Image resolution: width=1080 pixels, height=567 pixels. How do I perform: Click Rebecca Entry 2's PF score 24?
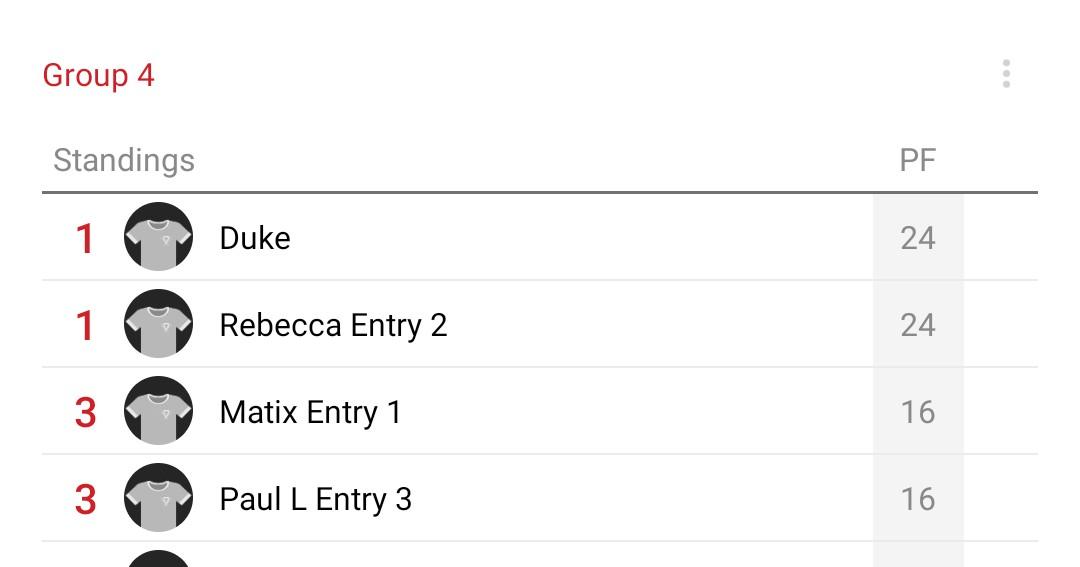(917, 325)
